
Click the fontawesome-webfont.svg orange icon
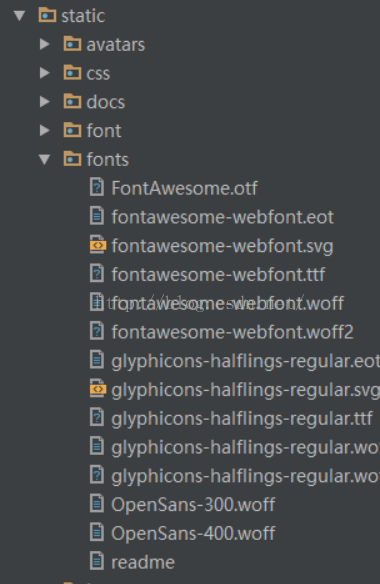(x=98, y=245)
